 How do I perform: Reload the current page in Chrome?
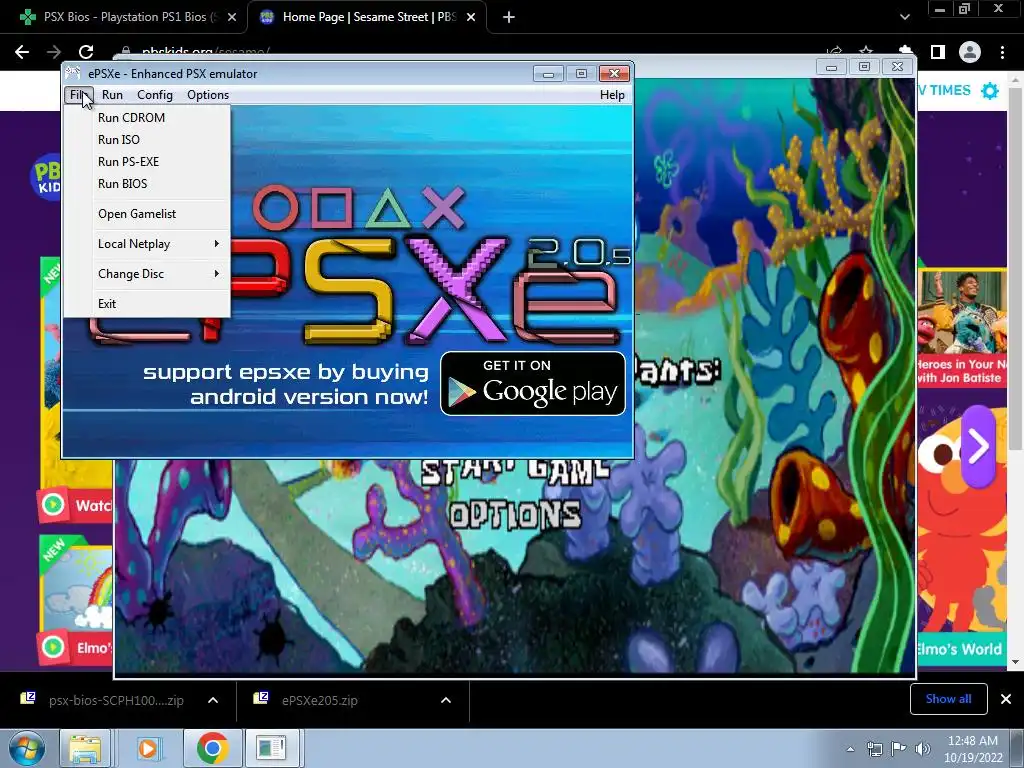pos(86,52)
